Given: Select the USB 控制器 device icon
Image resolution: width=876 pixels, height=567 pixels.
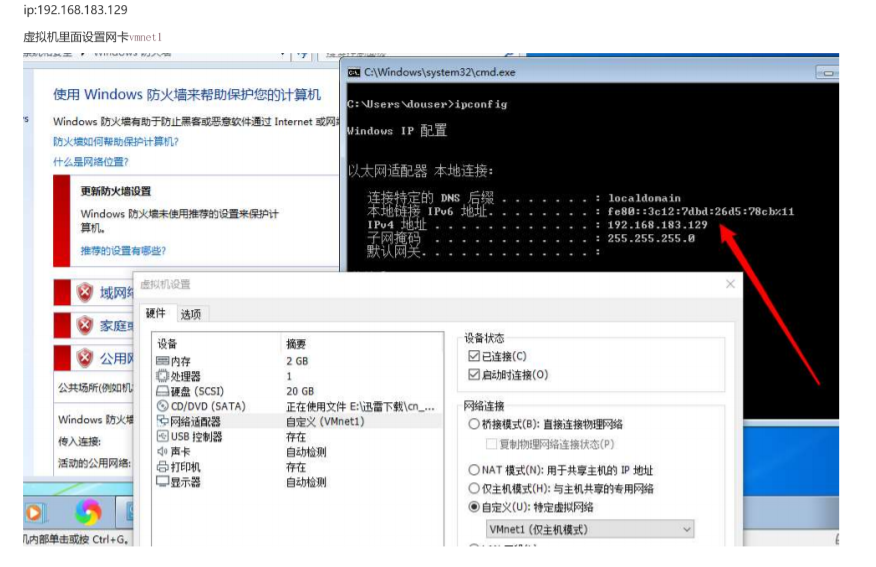Looking at the screenshot, I should pos(162,436).
